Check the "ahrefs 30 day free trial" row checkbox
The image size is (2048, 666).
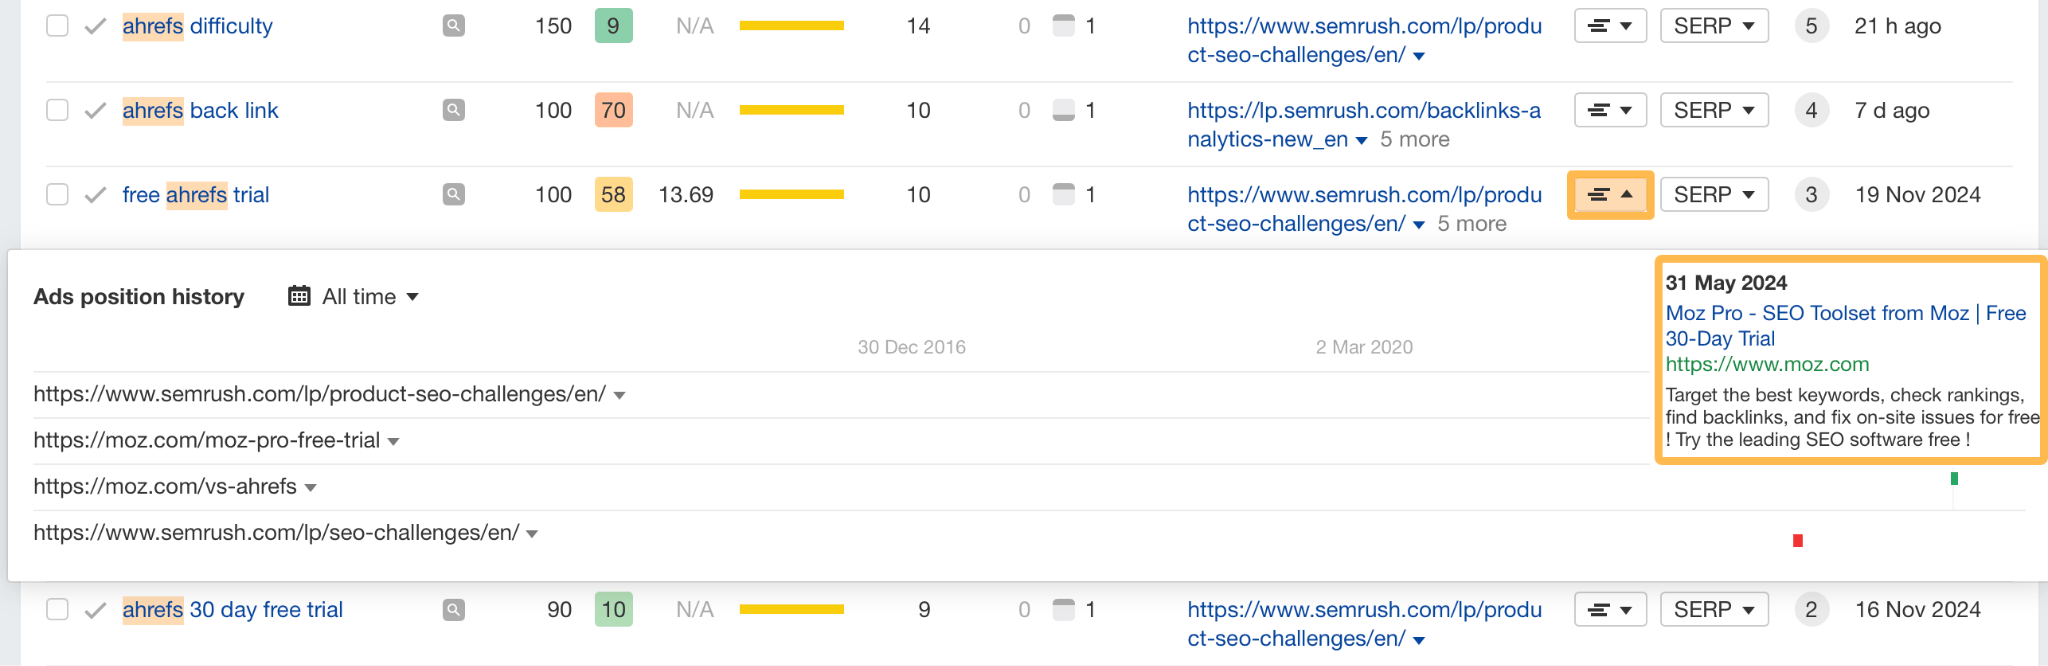pos(56,609)
